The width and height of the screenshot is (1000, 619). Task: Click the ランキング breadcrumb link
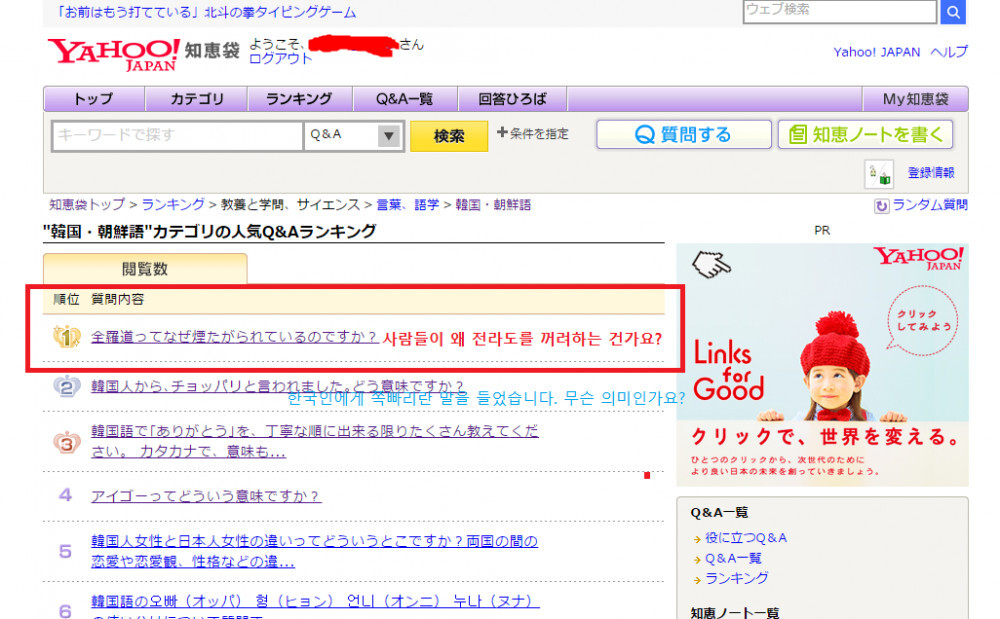pos(173,205)
